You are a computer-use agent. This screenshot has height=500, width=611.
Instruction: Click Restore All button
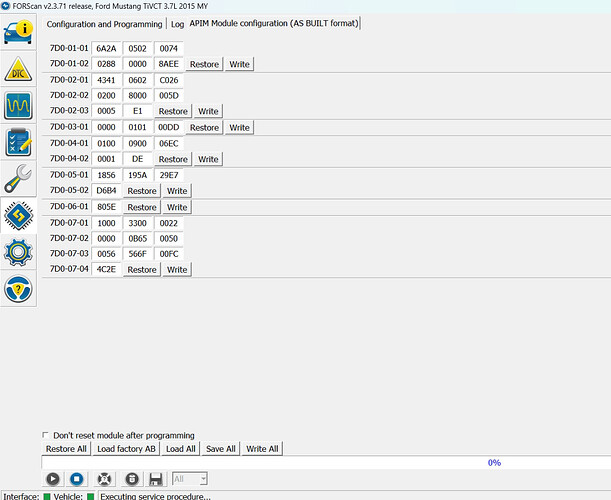[66, 449]
